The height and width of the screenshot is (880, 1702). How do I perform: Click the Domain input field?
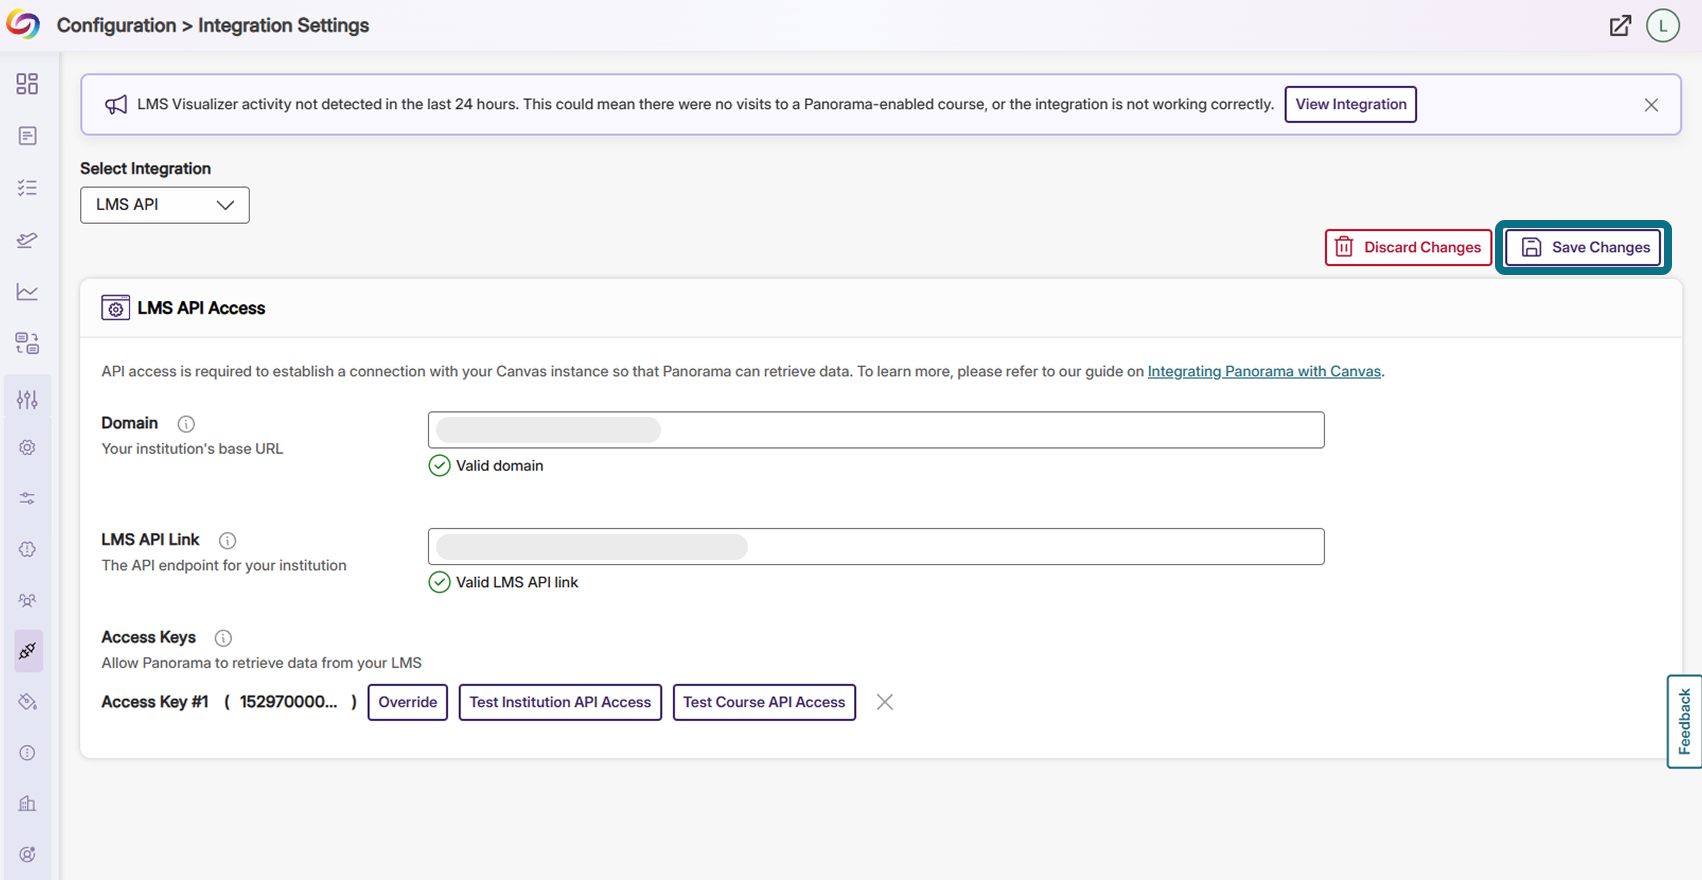click(x=876, y=430)
